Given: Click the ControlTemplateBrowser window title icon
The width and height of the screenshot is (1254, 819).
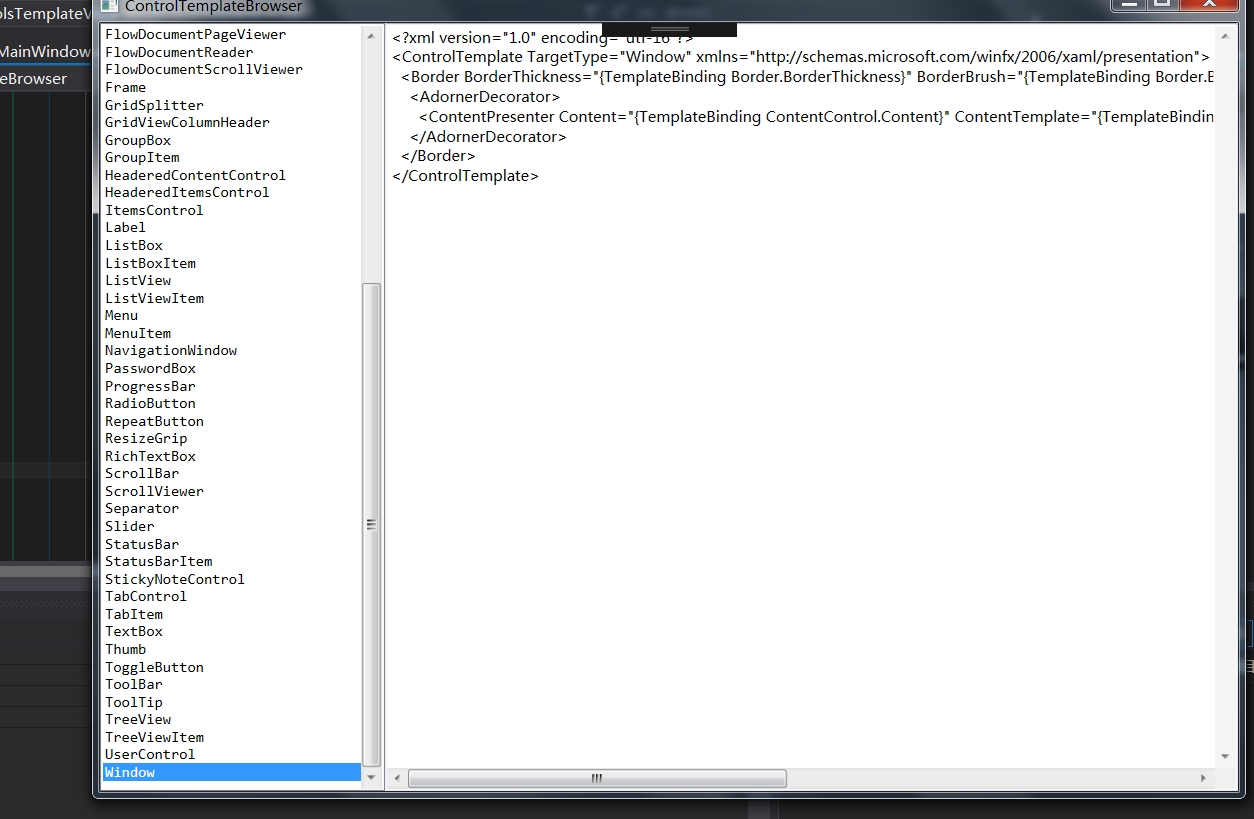Looking at the screenshot, I should tap(108, 6).
